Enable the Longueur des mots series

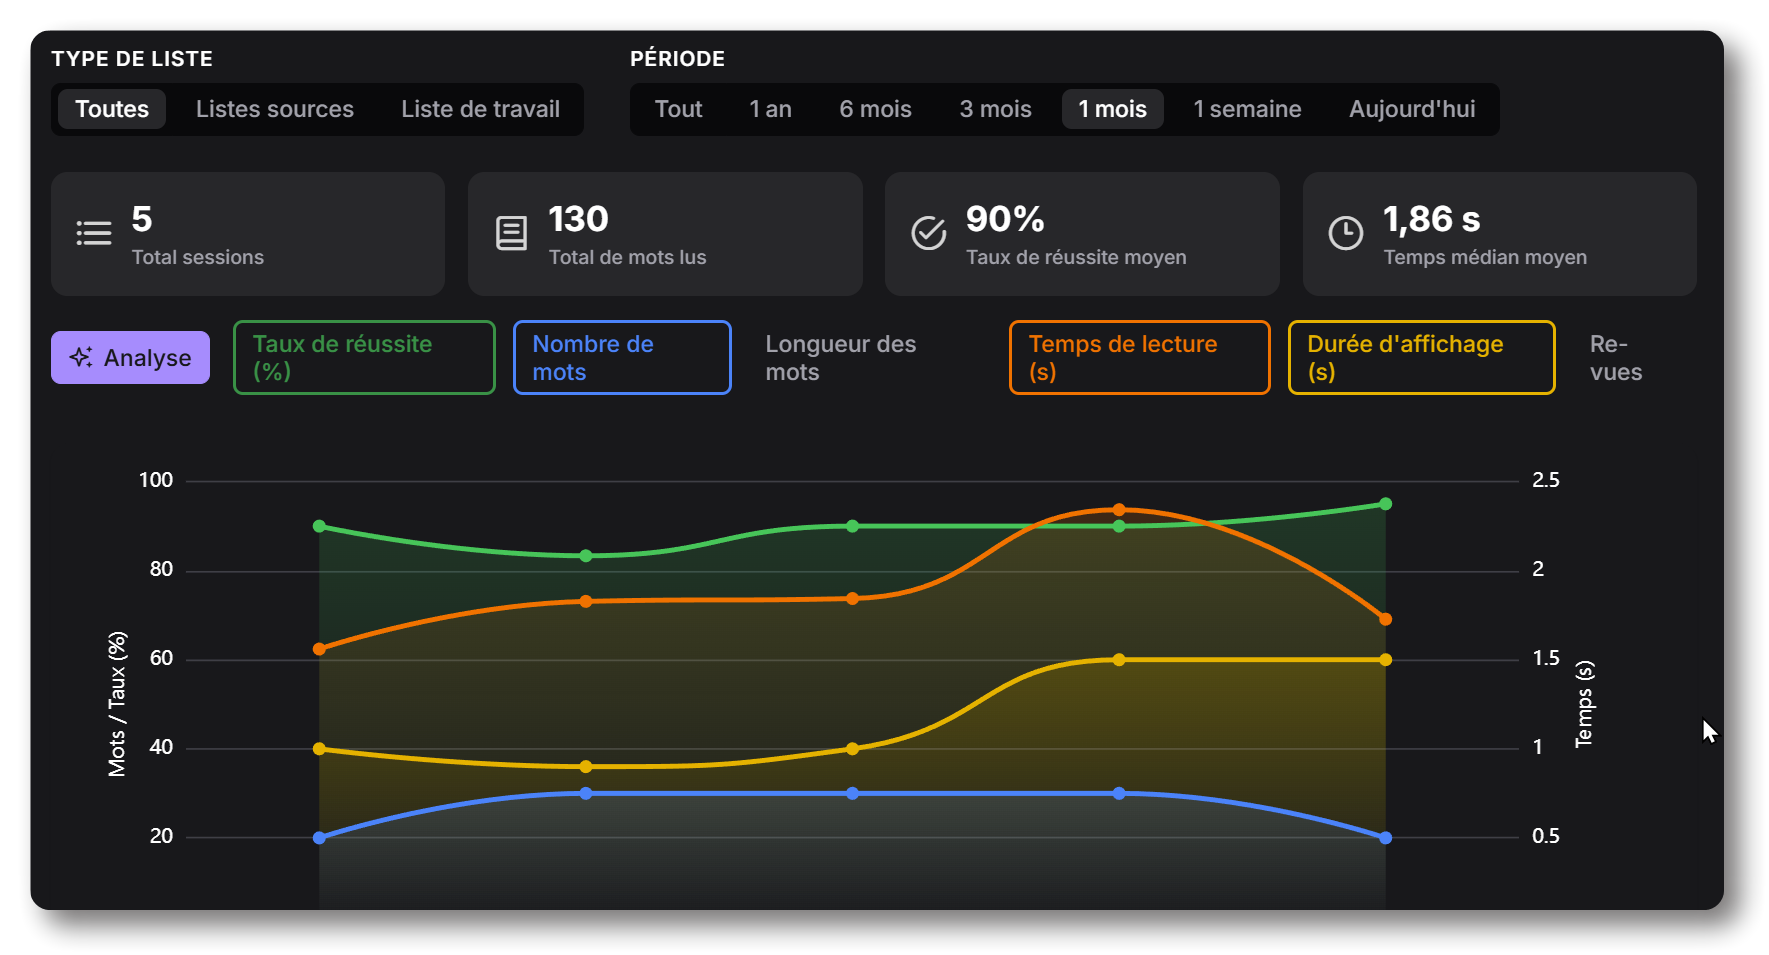(x=840, y=358)
